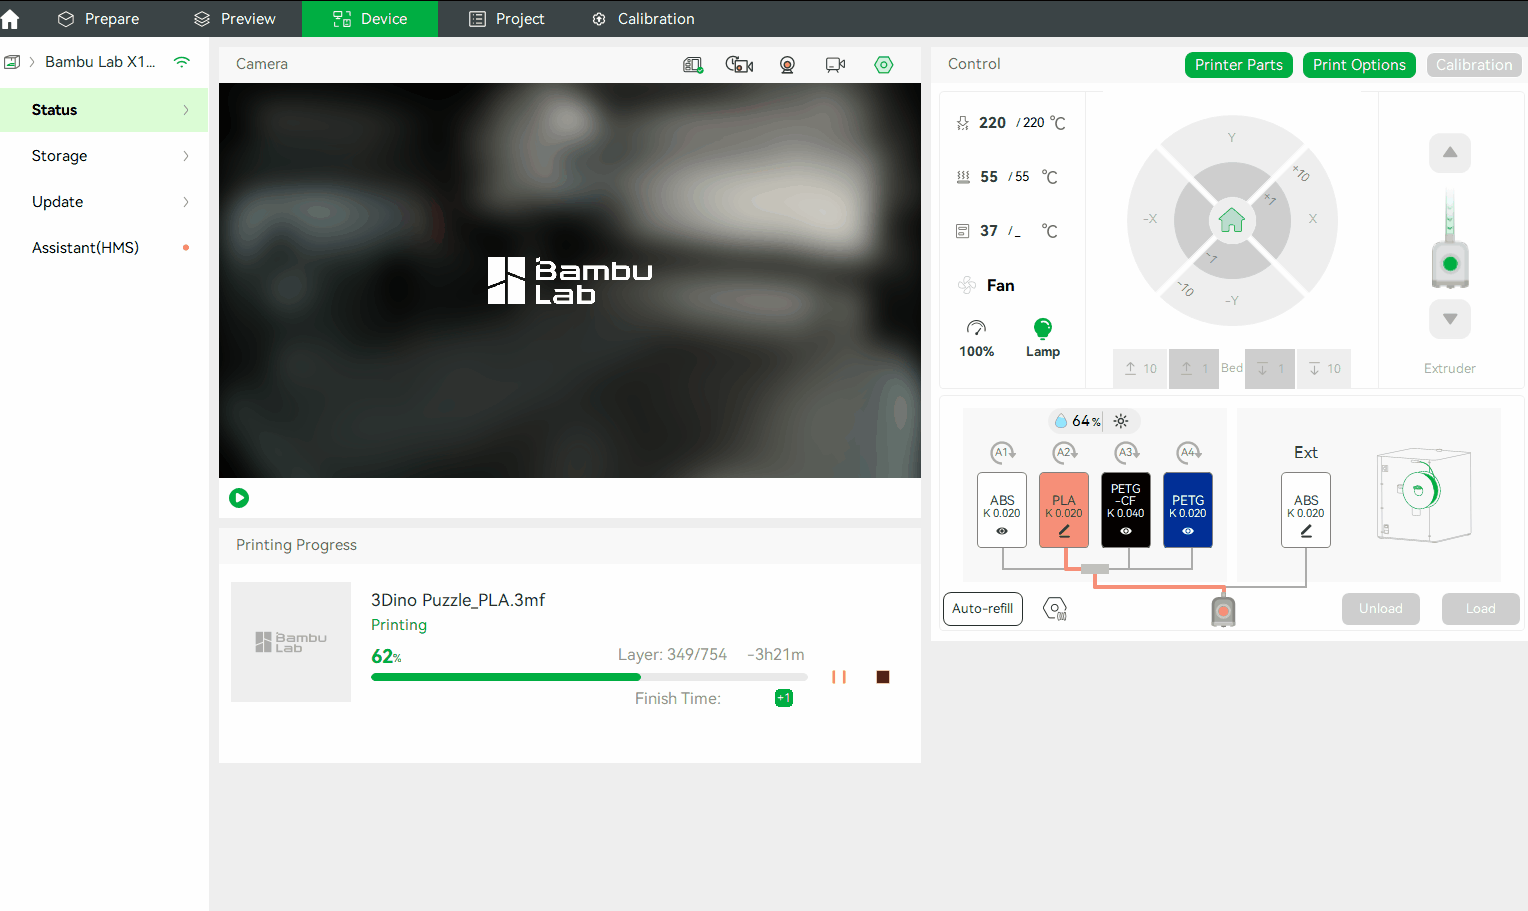Refresh AMS slot A1
The height and width of the screenshot is (911, 1528).
coord(1002,452)
